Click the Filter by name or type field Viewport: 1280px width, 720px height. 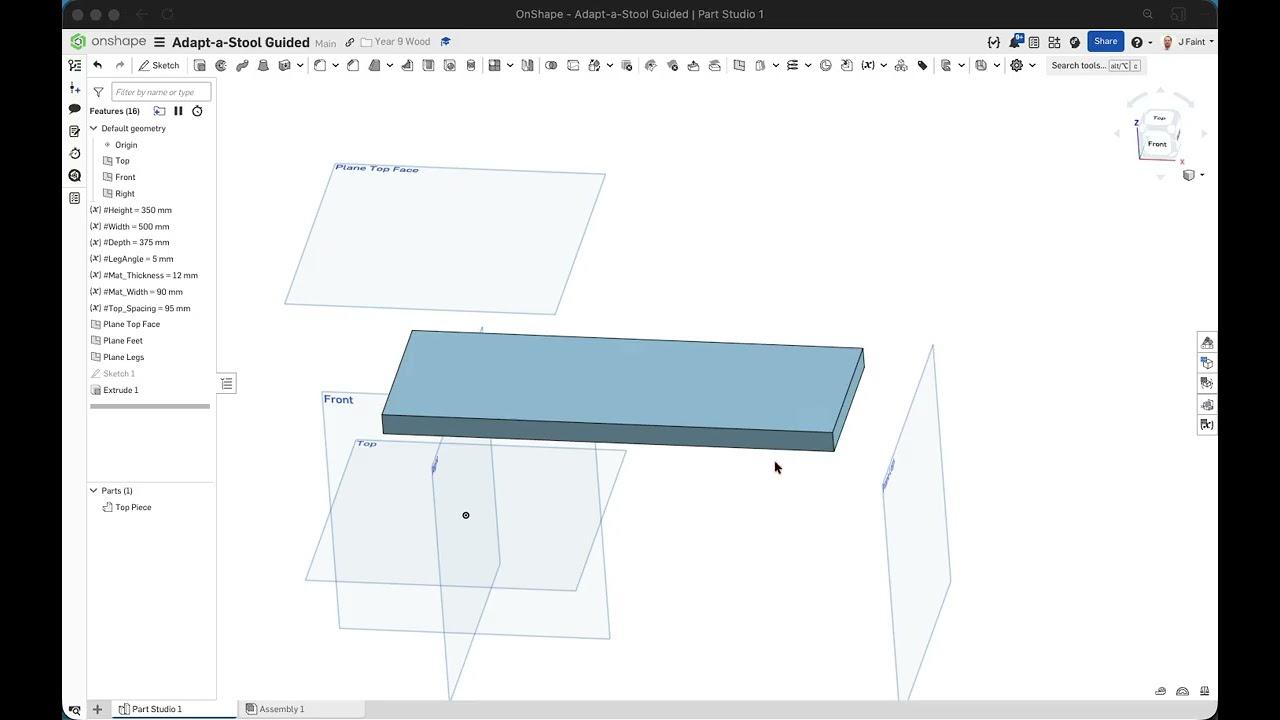[x=160, y=92]
